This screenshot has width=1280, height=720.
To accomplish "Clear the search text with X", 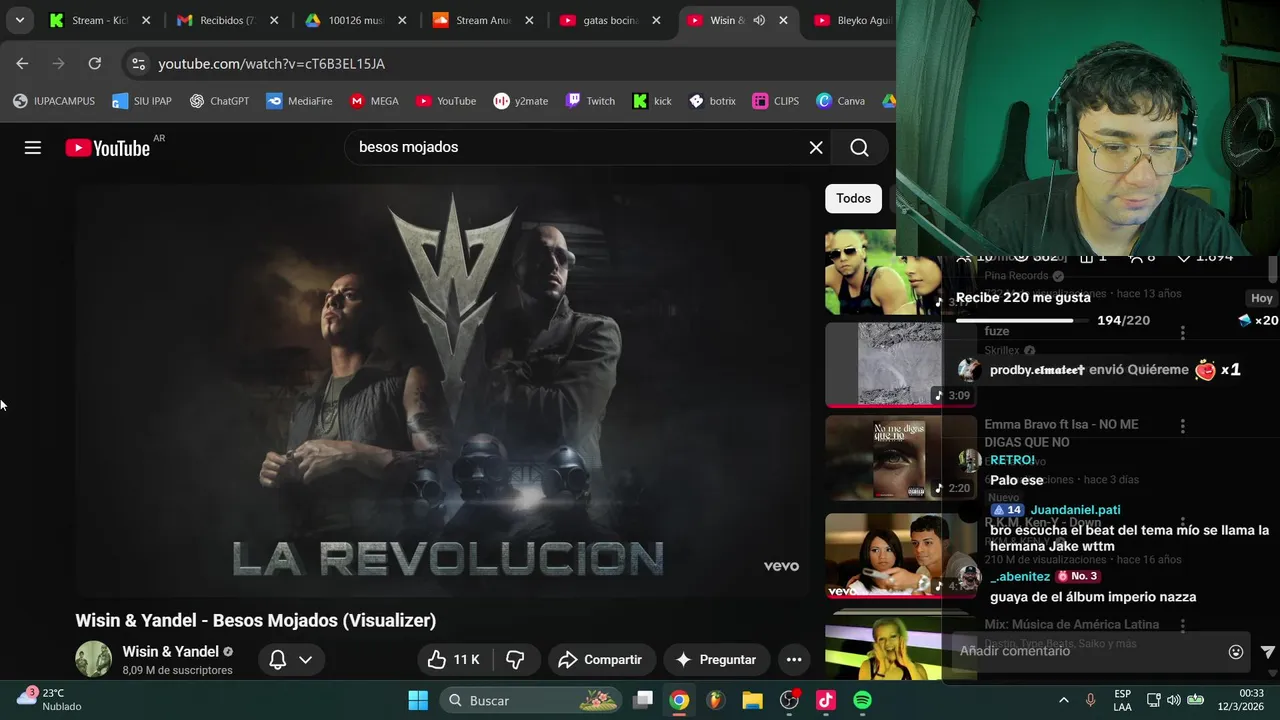I will coord(816,148).
